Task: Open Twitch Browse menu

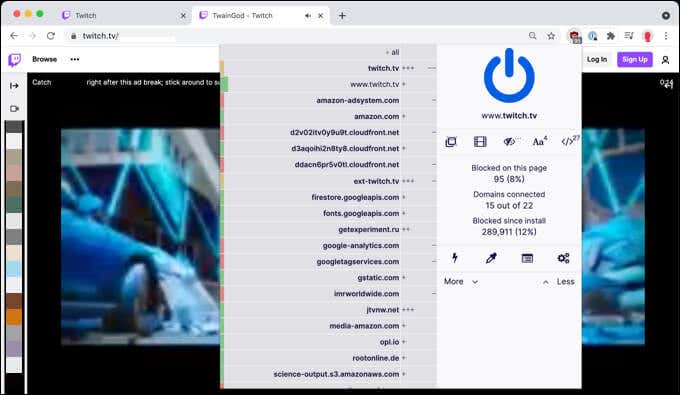Action: pyautogui.click(x=44, y=59)
